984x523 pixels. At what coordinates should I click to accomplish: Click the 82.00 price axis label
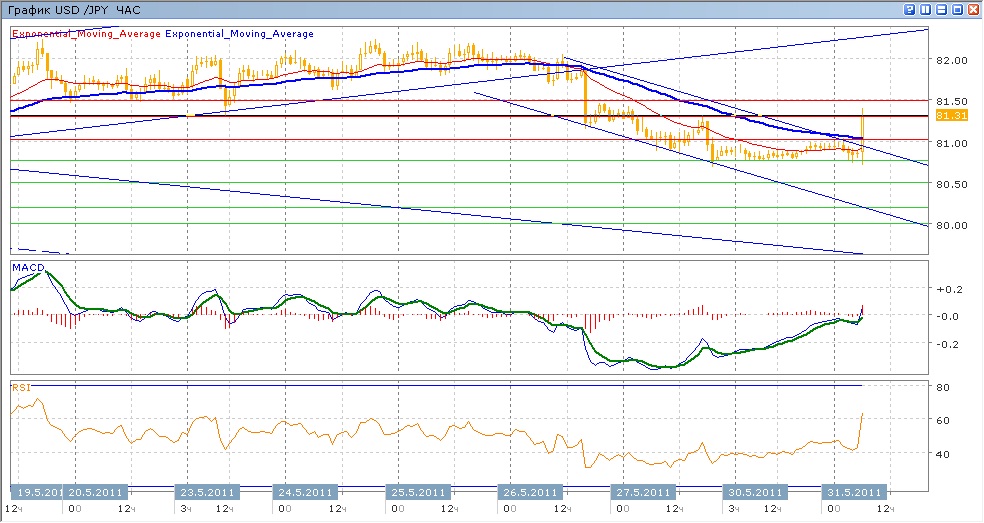point(951,60)
